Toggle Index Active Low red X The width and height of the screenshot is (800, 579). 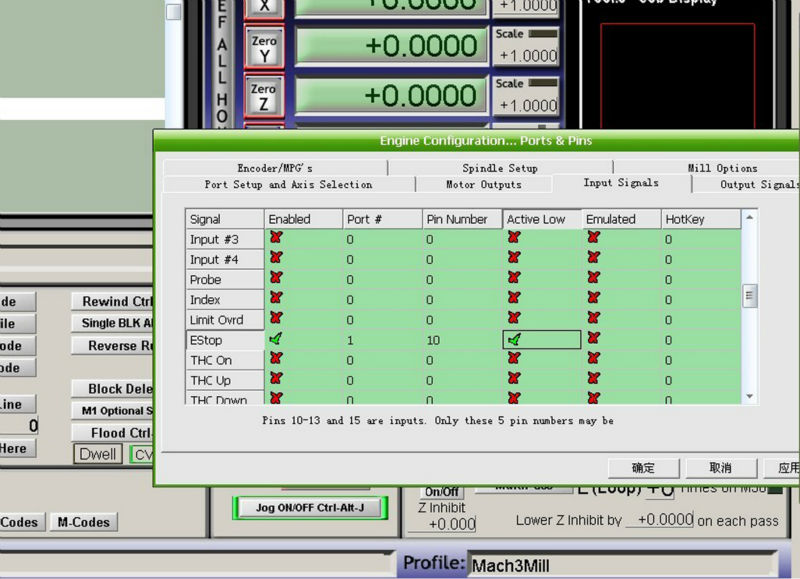coord(514,298)
